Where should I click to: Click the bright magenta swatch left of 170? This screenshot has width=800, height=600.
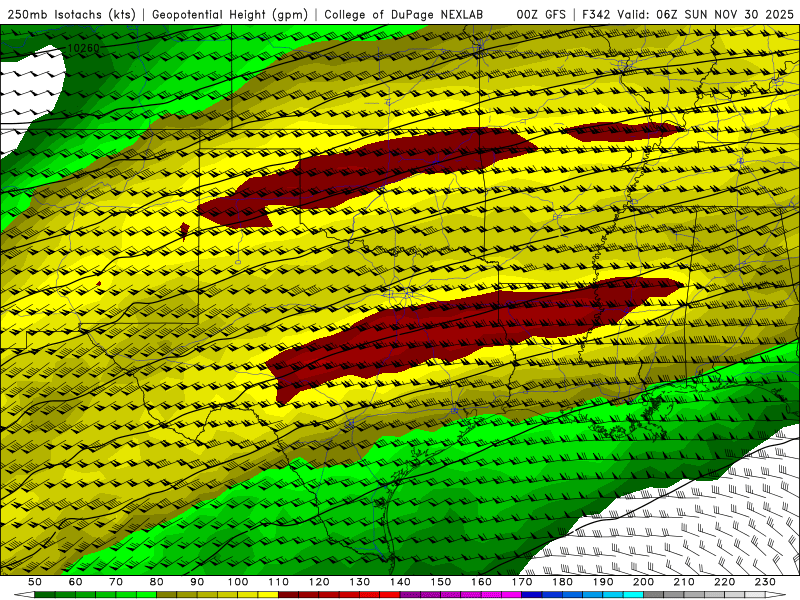coord(511,594)
